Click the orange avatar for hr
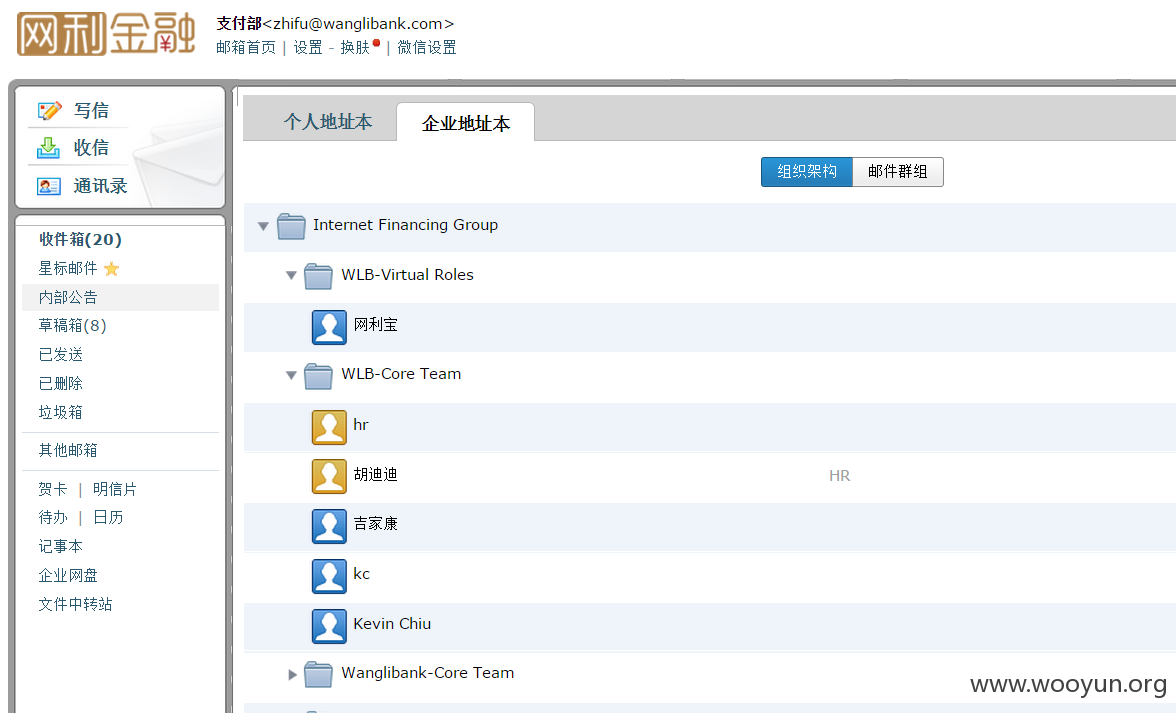Screen dimensions: 1176x713 [x=329, y=427]
